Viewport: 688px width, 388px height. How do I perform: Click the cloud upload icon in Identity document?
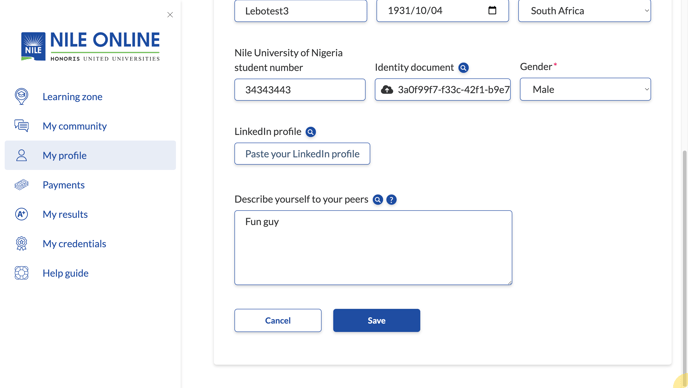pyautogui.click(x=387, y=90)
